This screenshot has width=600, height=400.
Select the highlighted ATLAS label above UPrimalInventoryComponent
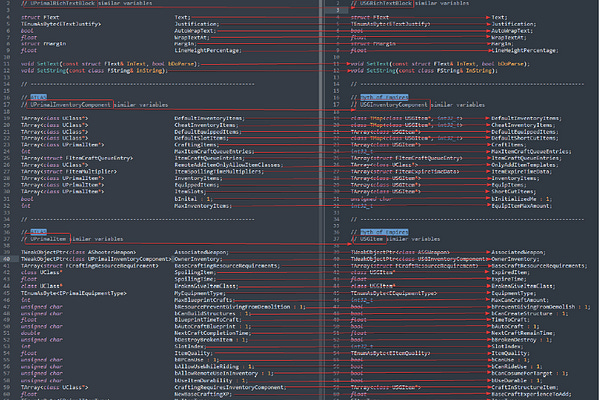(39, 97)
